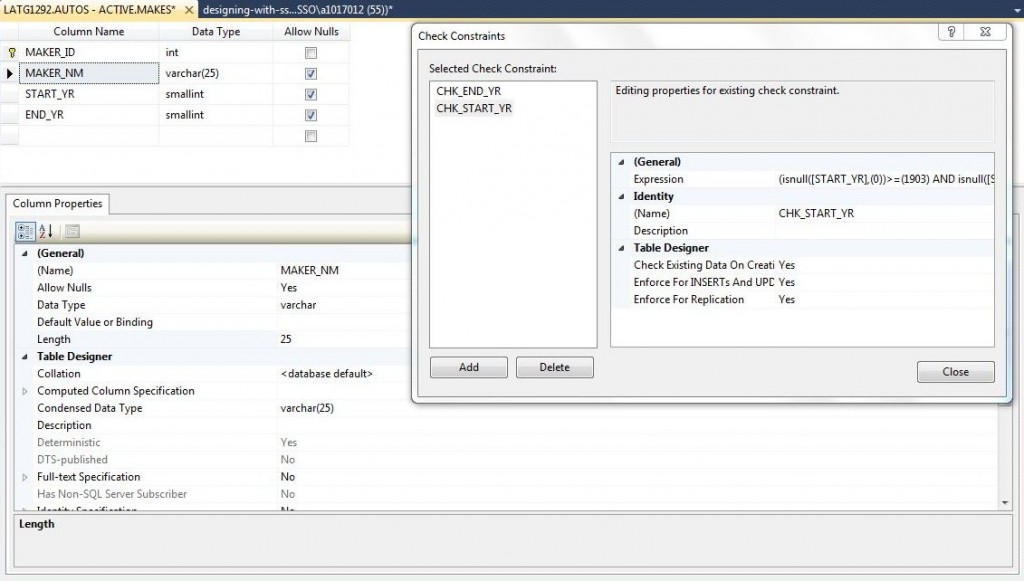Open the Collation dropdown

330,373
